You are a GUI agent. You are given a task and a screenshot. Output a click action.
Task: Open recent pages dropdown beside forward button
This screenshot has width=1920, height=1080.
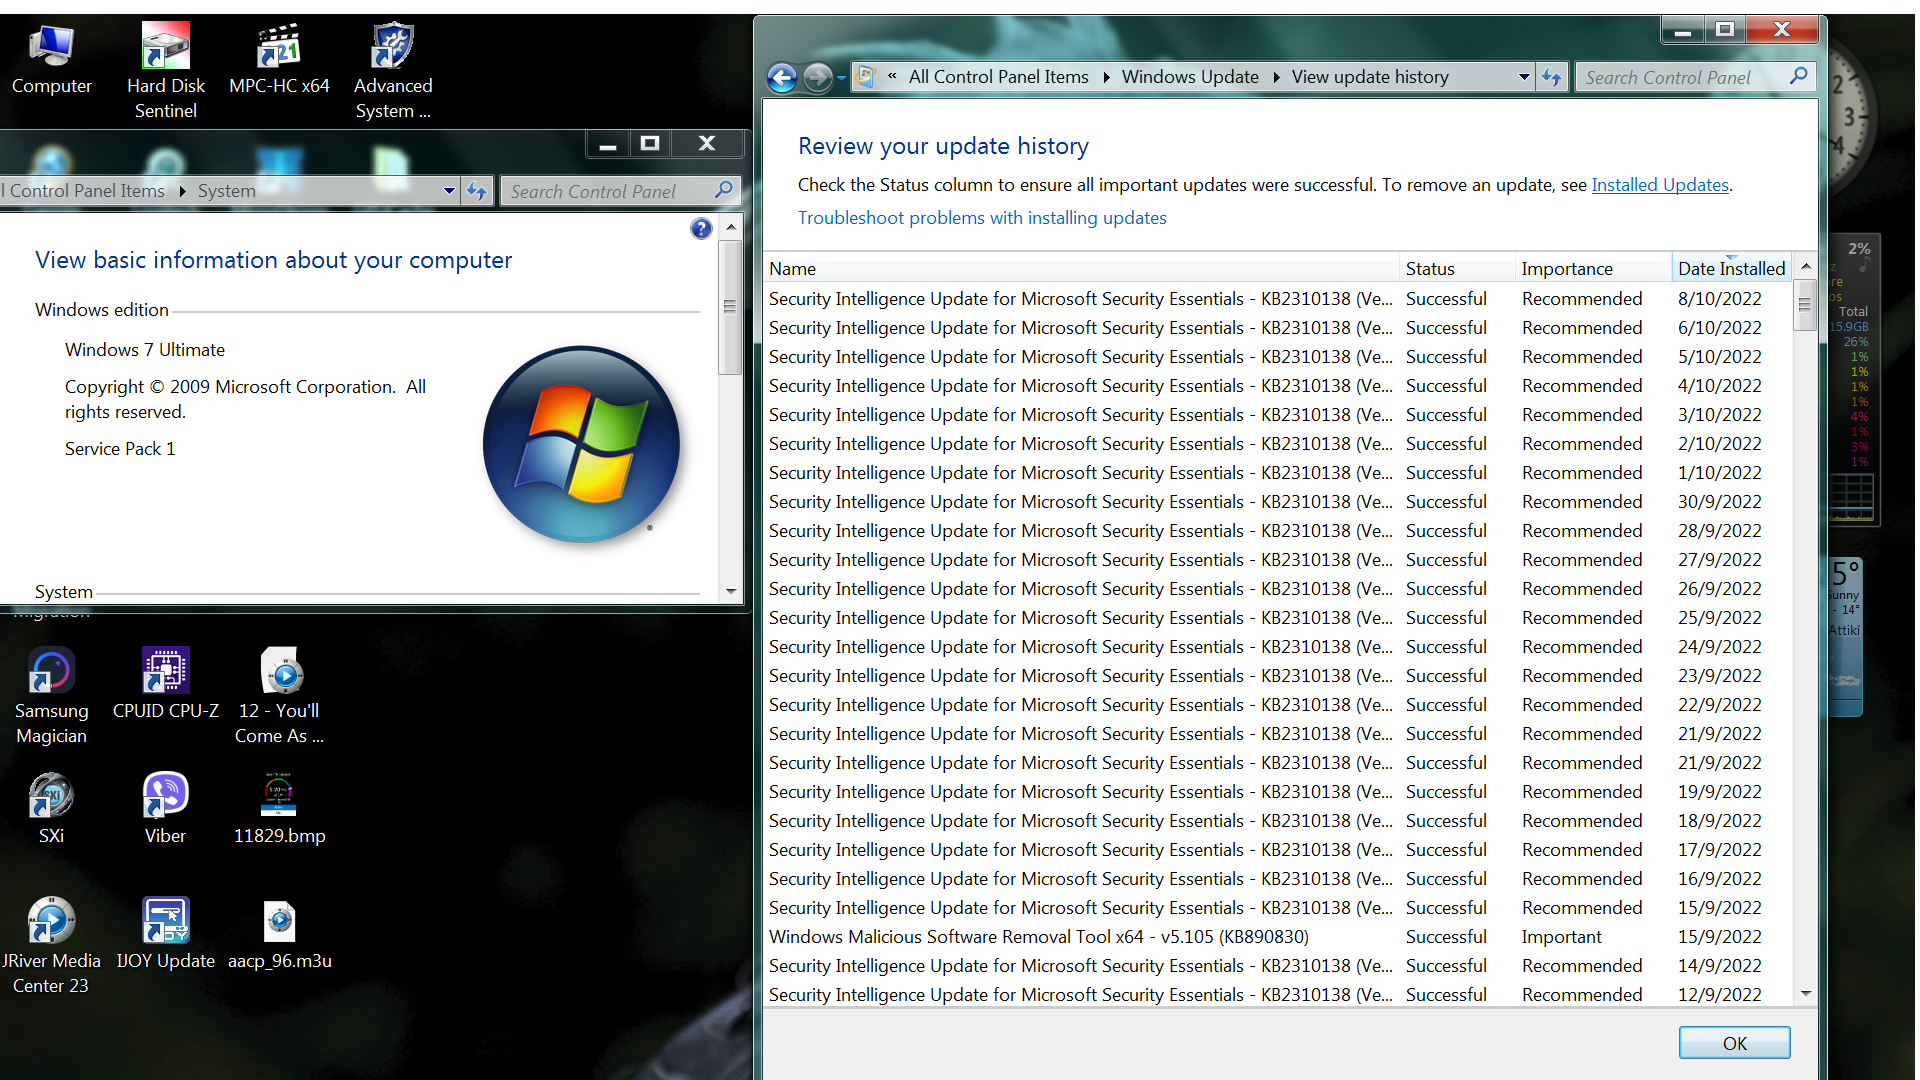point(841,78)
